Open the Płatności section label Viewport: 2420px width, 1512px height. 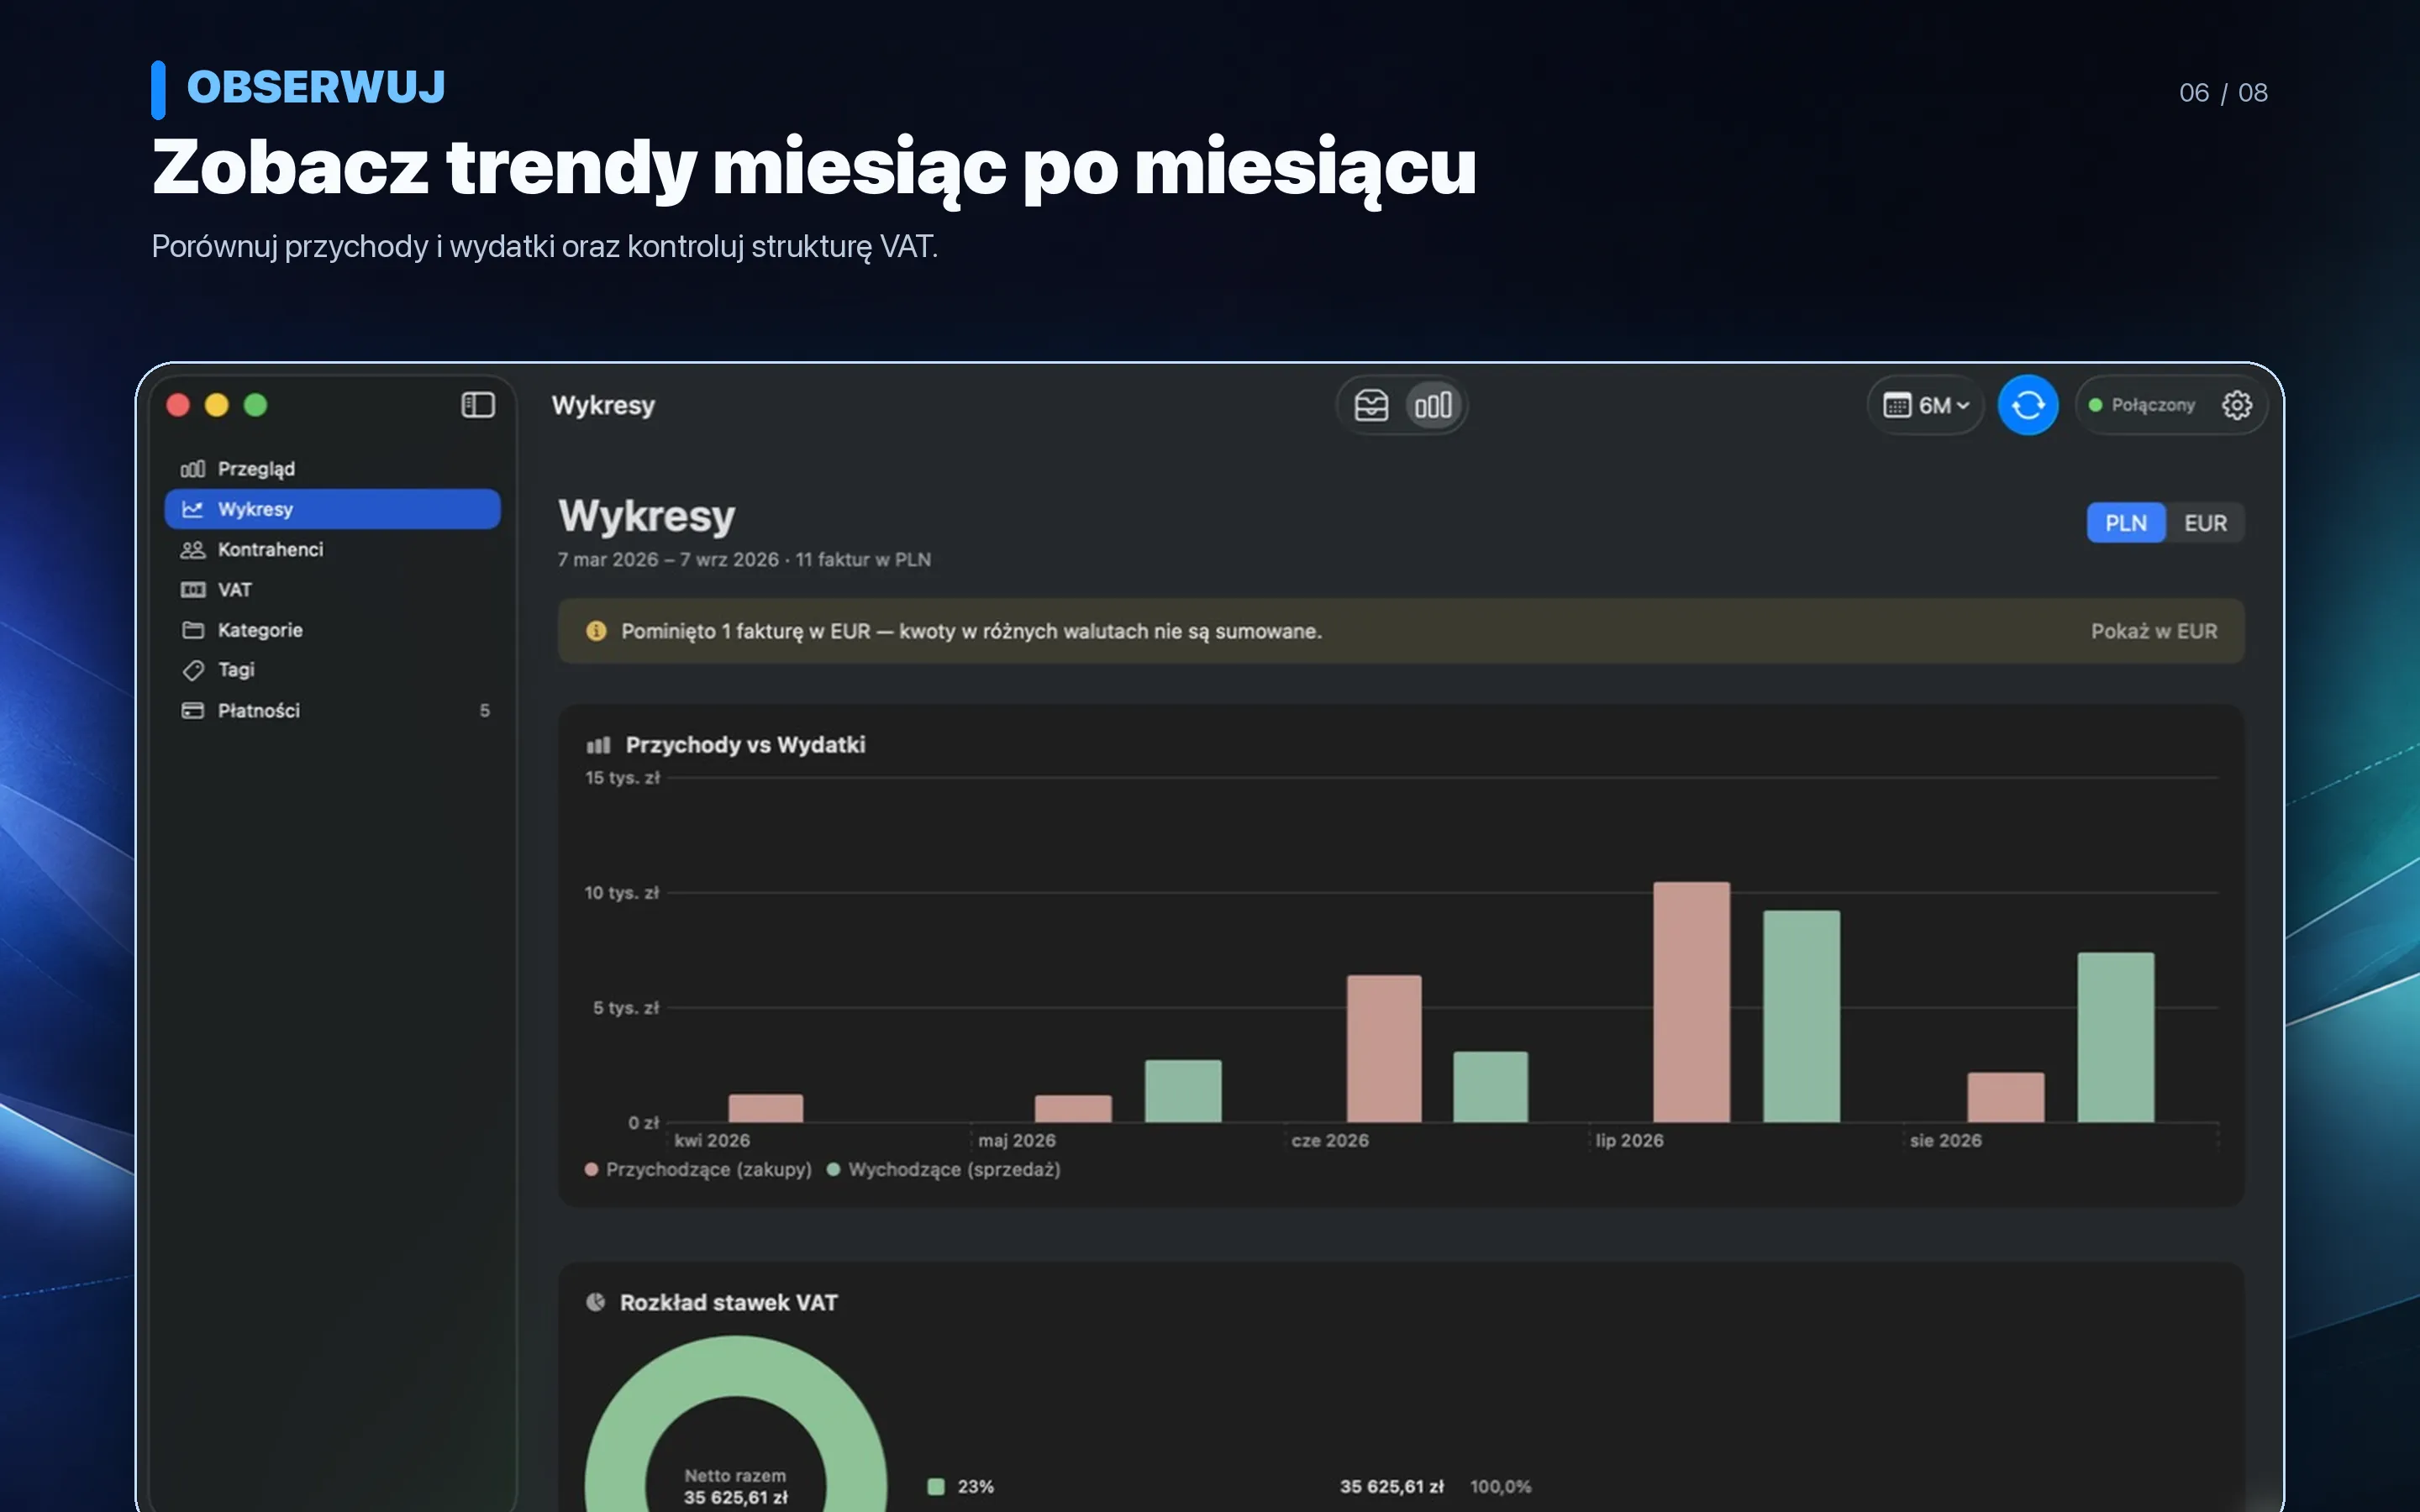coord(259,711)
